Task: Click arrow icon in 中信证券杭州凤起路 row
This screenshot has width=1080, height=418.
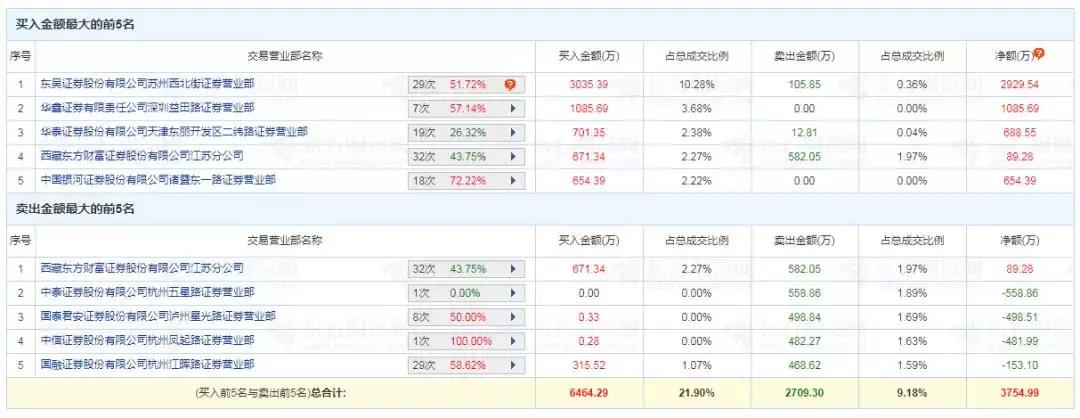Action: coord(512,342)
